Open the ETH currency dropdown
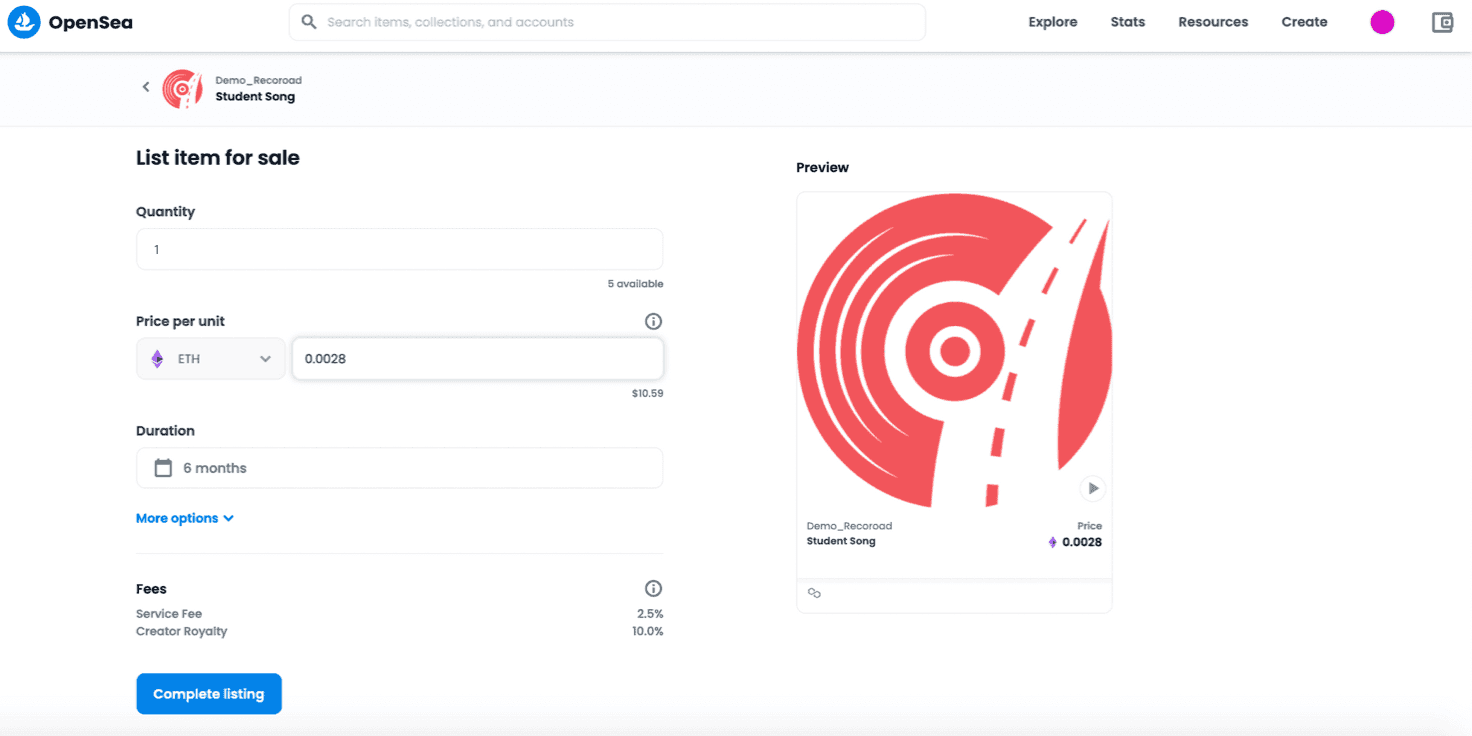Viewport: 1472px width, 736px height. (x=211, y=359)
